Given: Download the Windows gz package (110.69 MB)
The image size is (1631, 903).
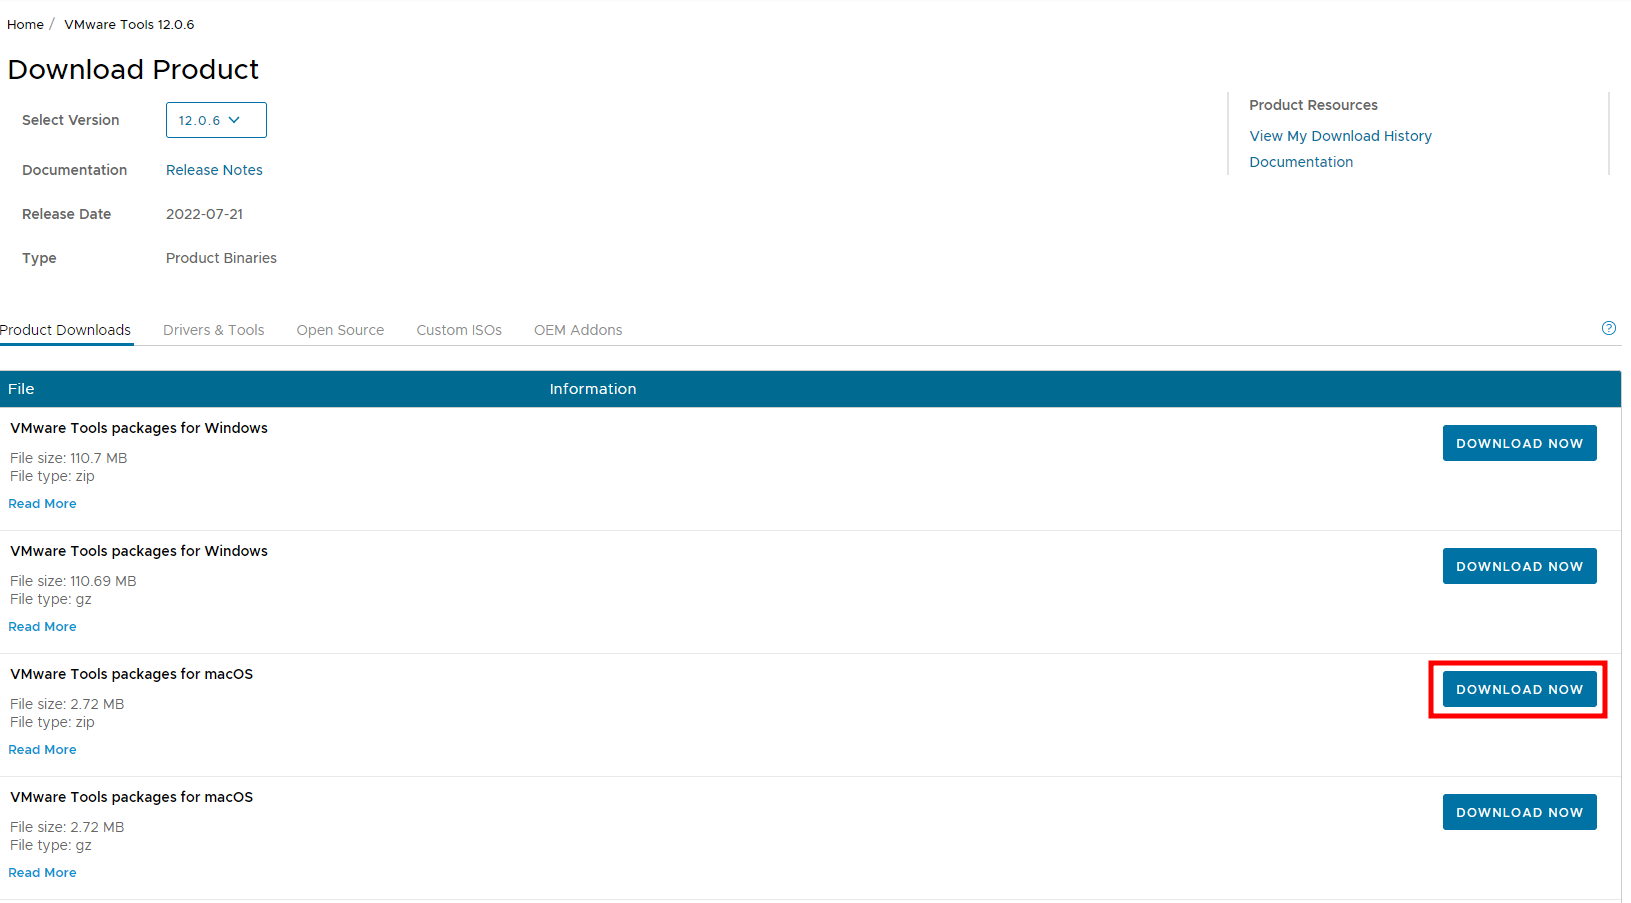Looking at the screenshot, I should (x=1519, y=566).
